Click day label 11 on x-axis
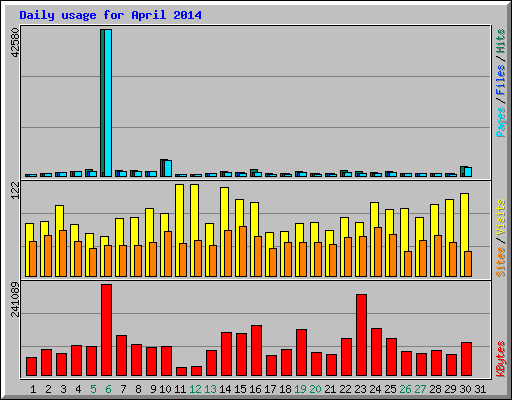512x400 pixels. coord(180,389)
